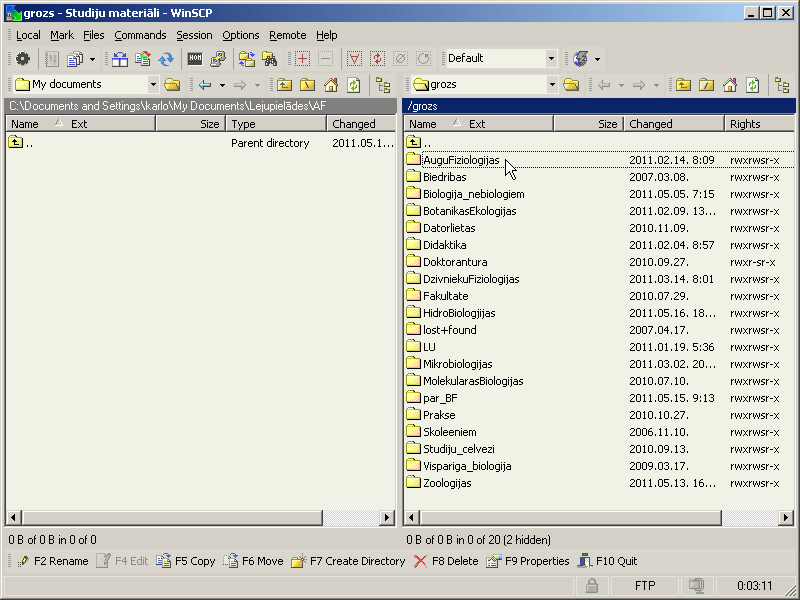Open the Local menu
The image size is (800, 600).
click(x=28, y=35)
